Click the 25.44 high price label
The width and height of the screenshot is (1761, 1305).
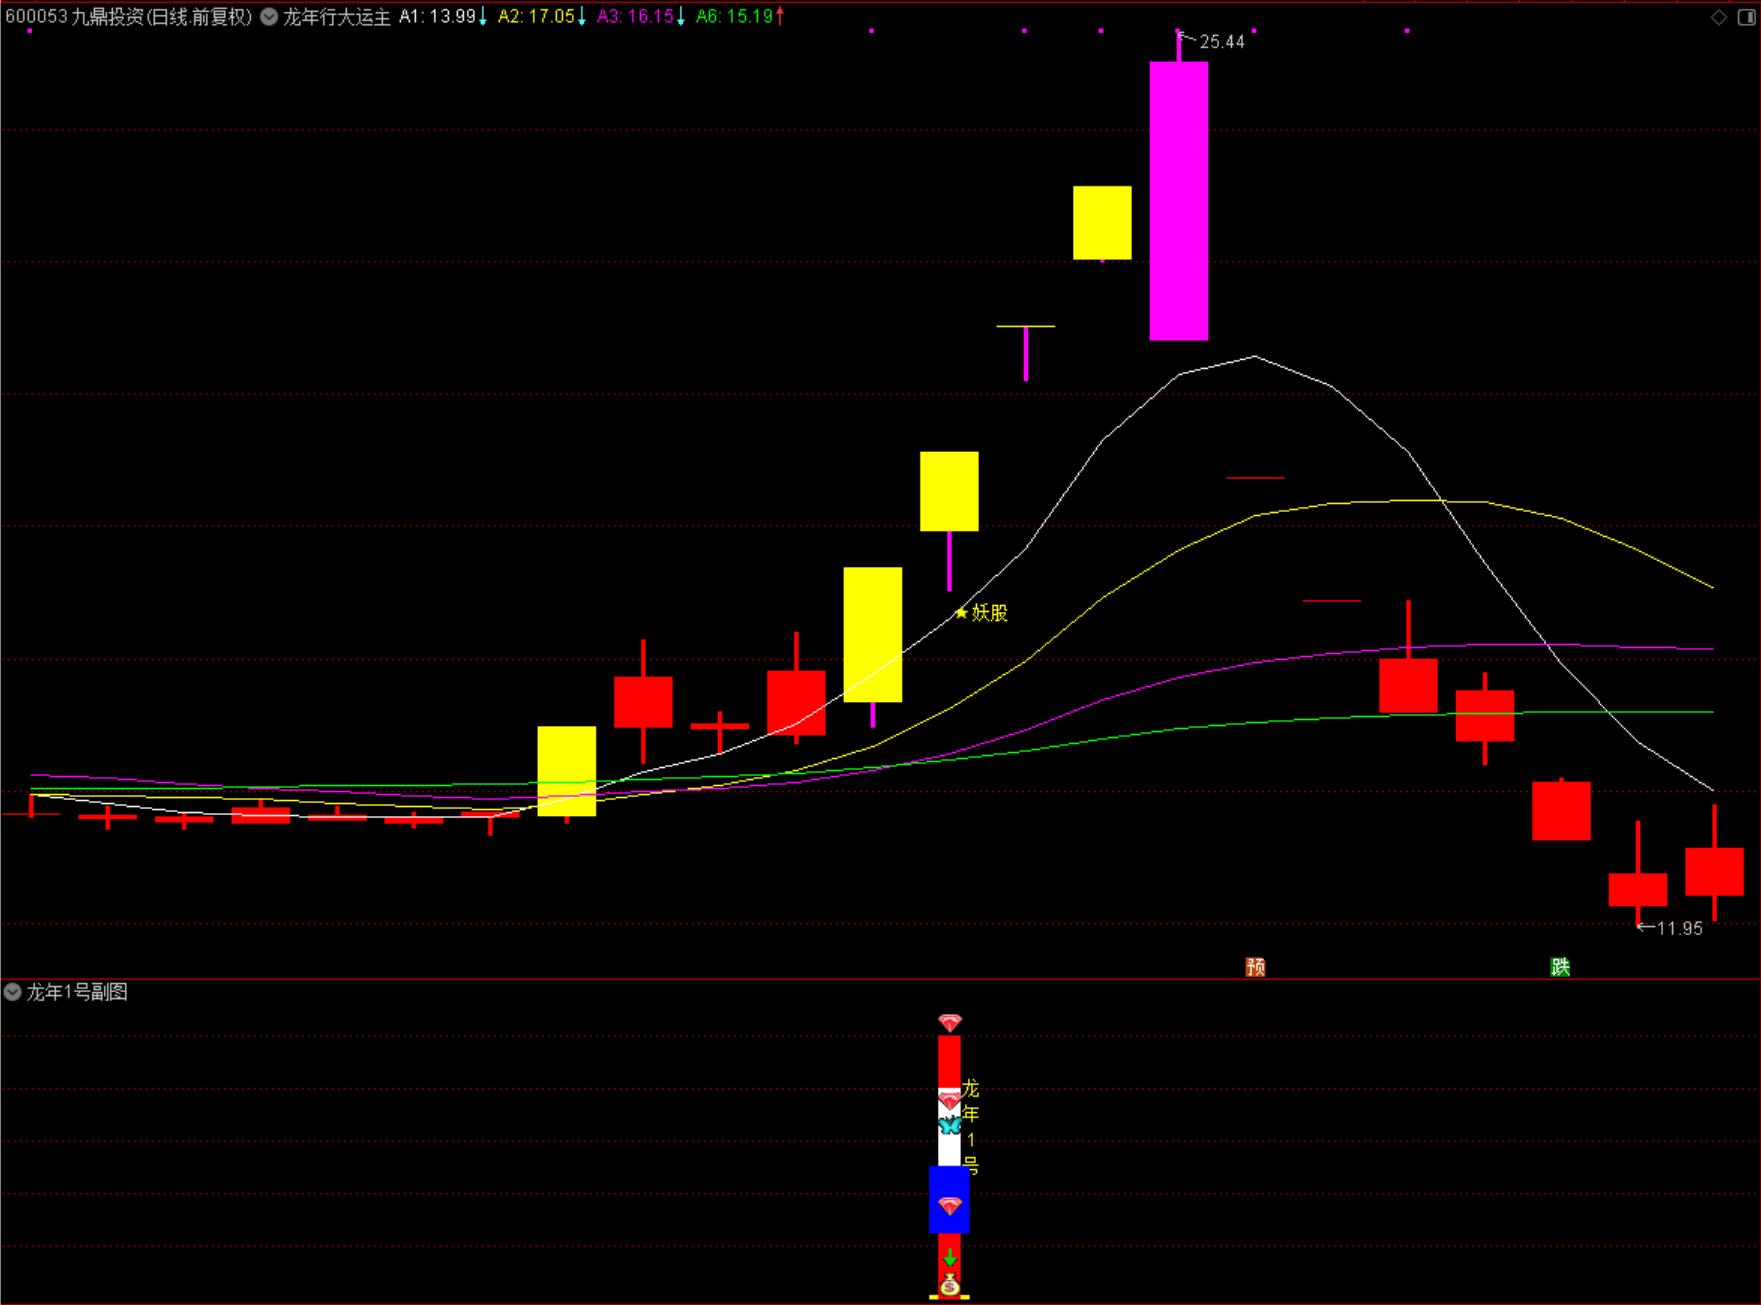click(1221, 42)
